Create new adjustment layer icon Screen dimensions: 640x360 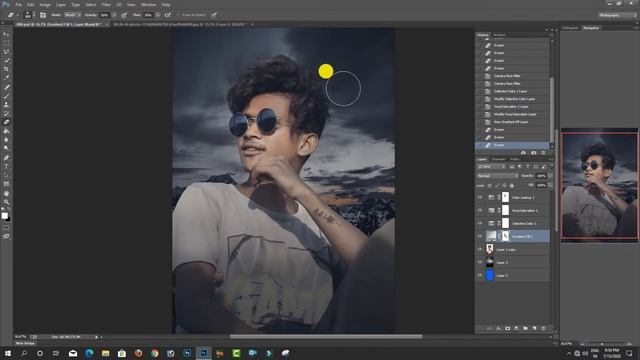point(516,328)
